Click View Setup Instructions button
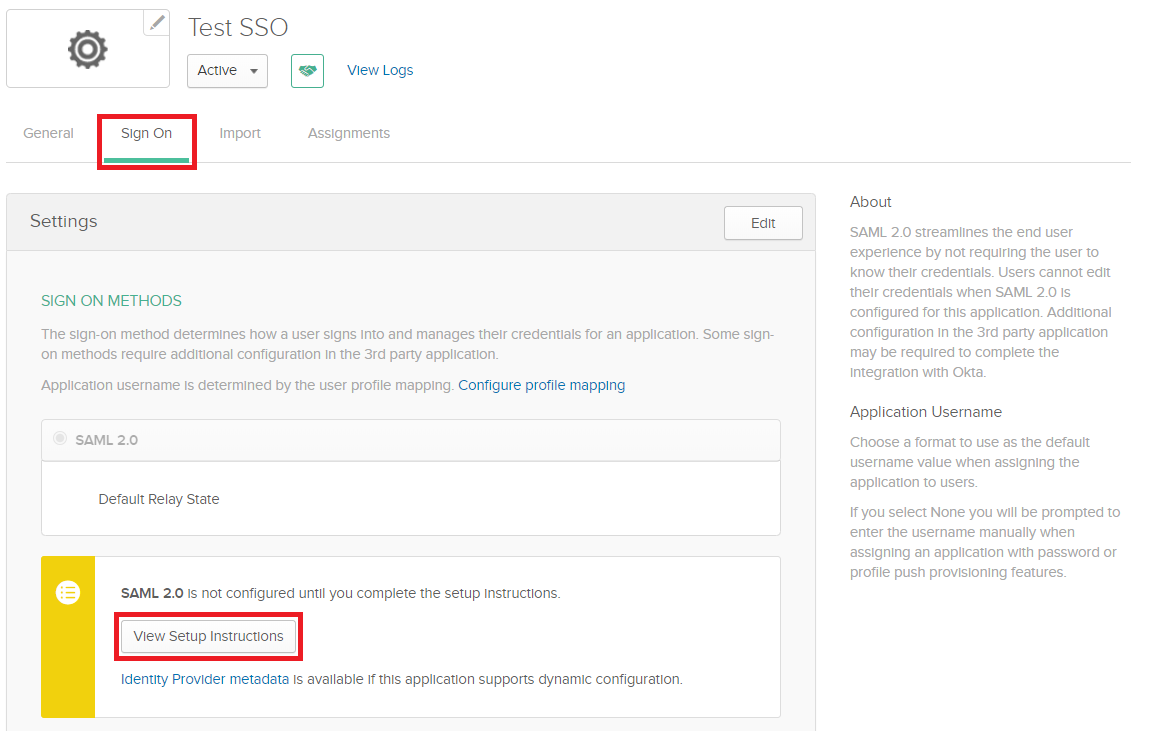 click(209, 637)
